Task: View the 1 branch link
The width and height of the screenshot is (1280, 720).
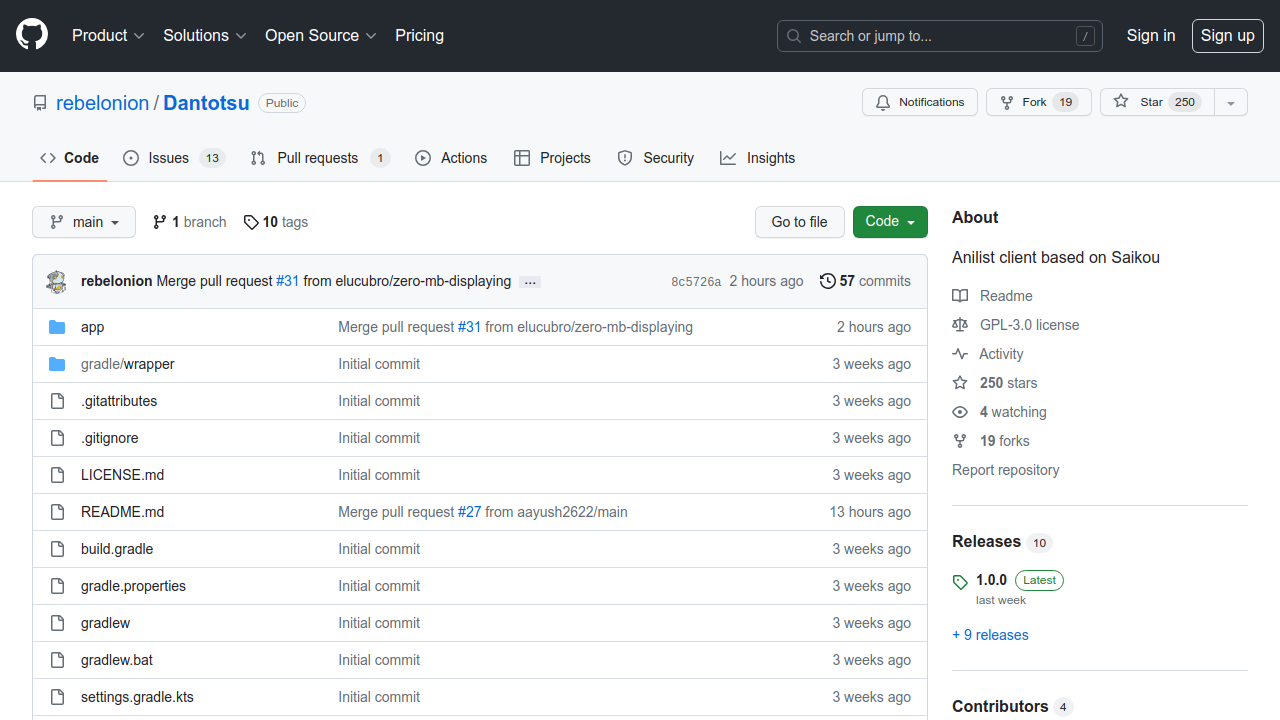Action: (x=190, y=222)
